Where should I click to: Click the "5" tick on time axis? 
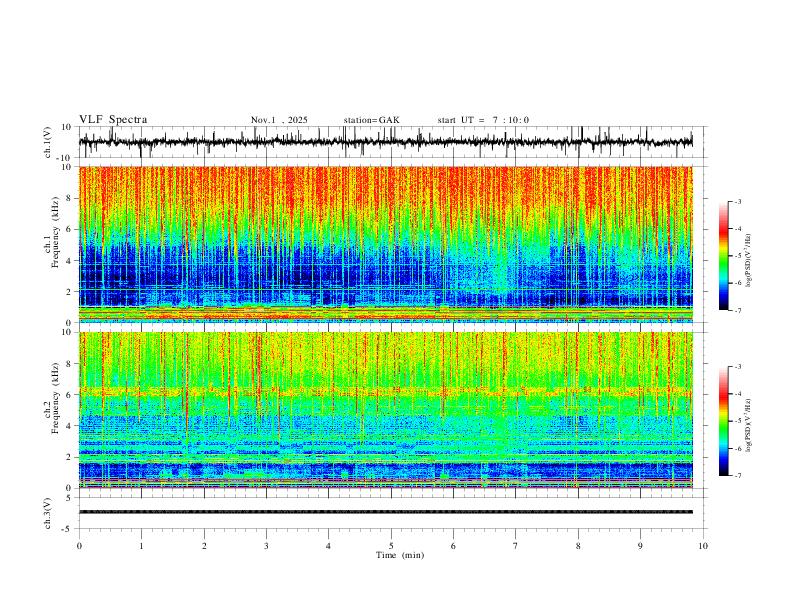[390, 546]
